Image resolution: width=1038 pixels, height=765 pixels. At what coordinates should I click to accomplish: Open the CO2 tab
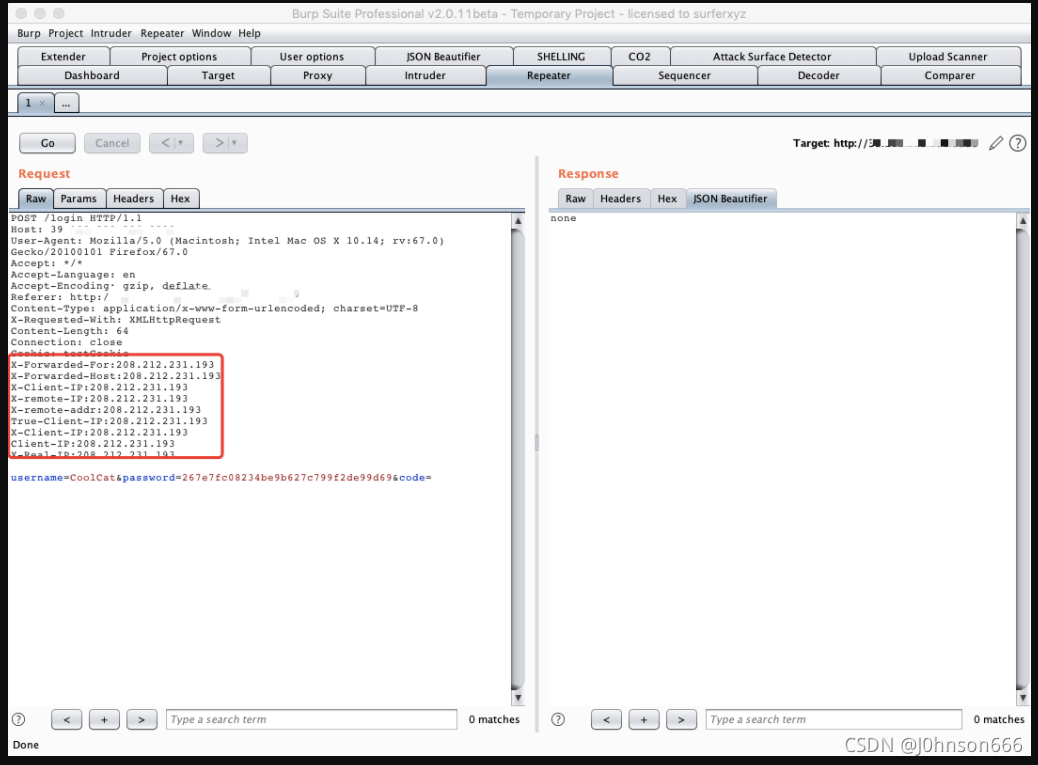pyautogui.click(x=639, y=56)
